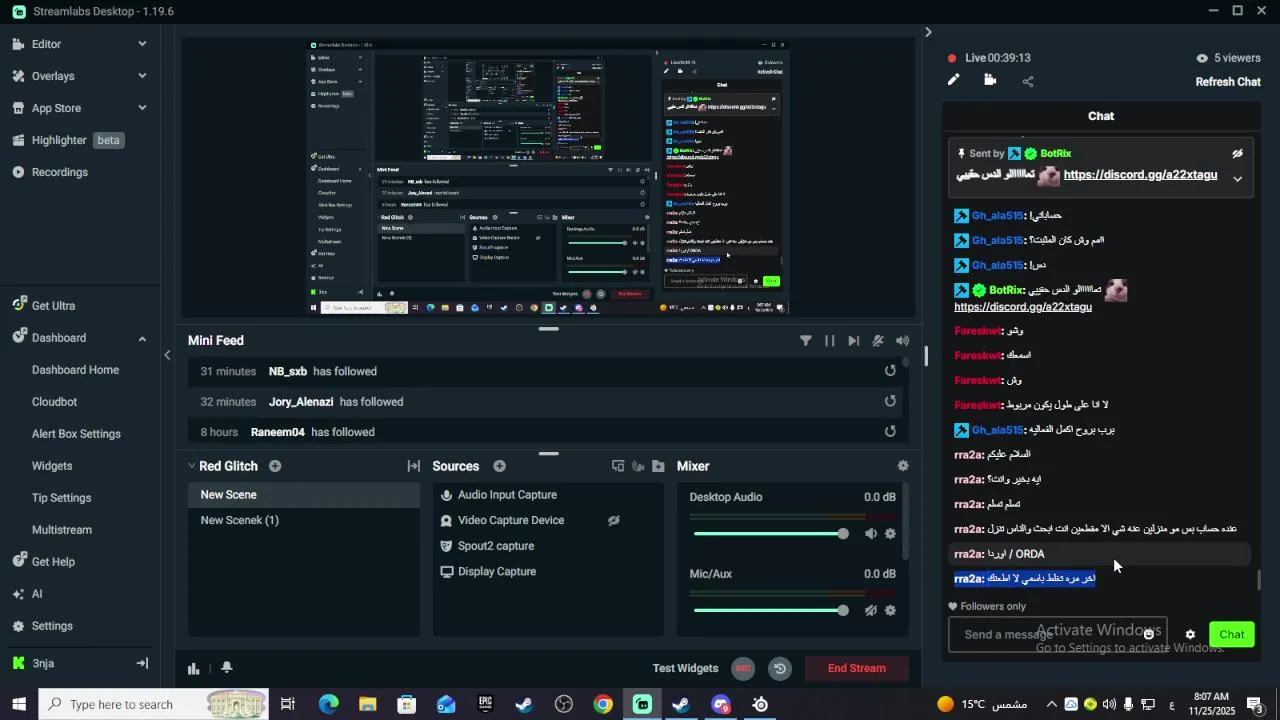Viewport: 1280px width, 720px height.
Task: Edit stream info pencil icon
Action: point(953,81)
